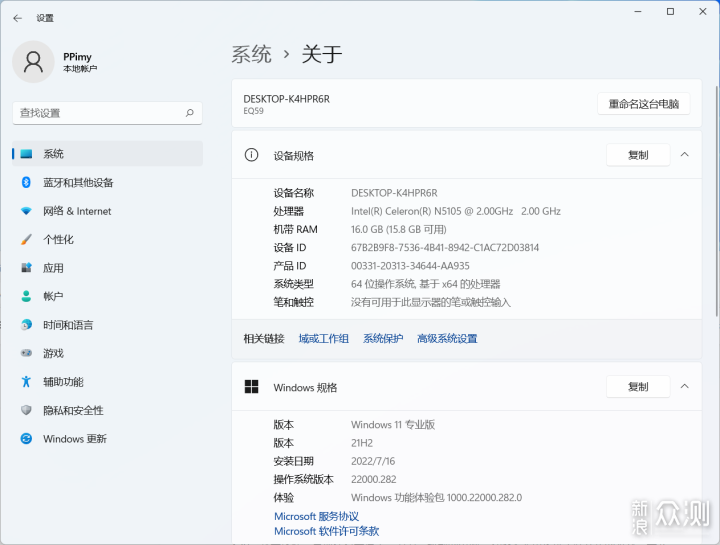This screenshot has width=720, height=545.
Task: Click the 查找设置 search field
Action: pyautogui.click(x=107, y=113)
